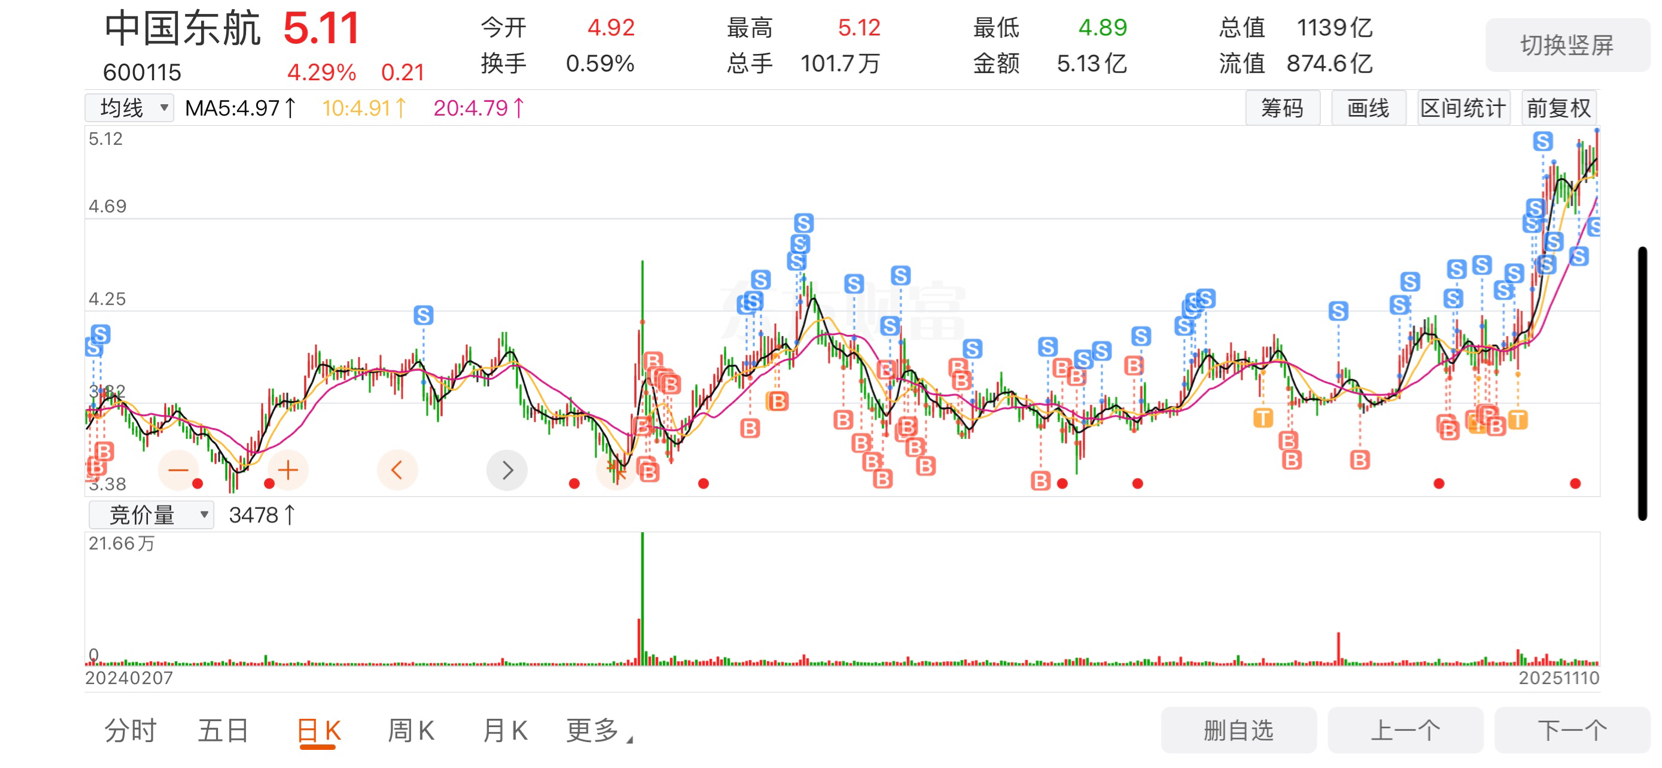
Task: Pan chart left with orange arrow
Action: pyautogui.click(x=397, y=470)
